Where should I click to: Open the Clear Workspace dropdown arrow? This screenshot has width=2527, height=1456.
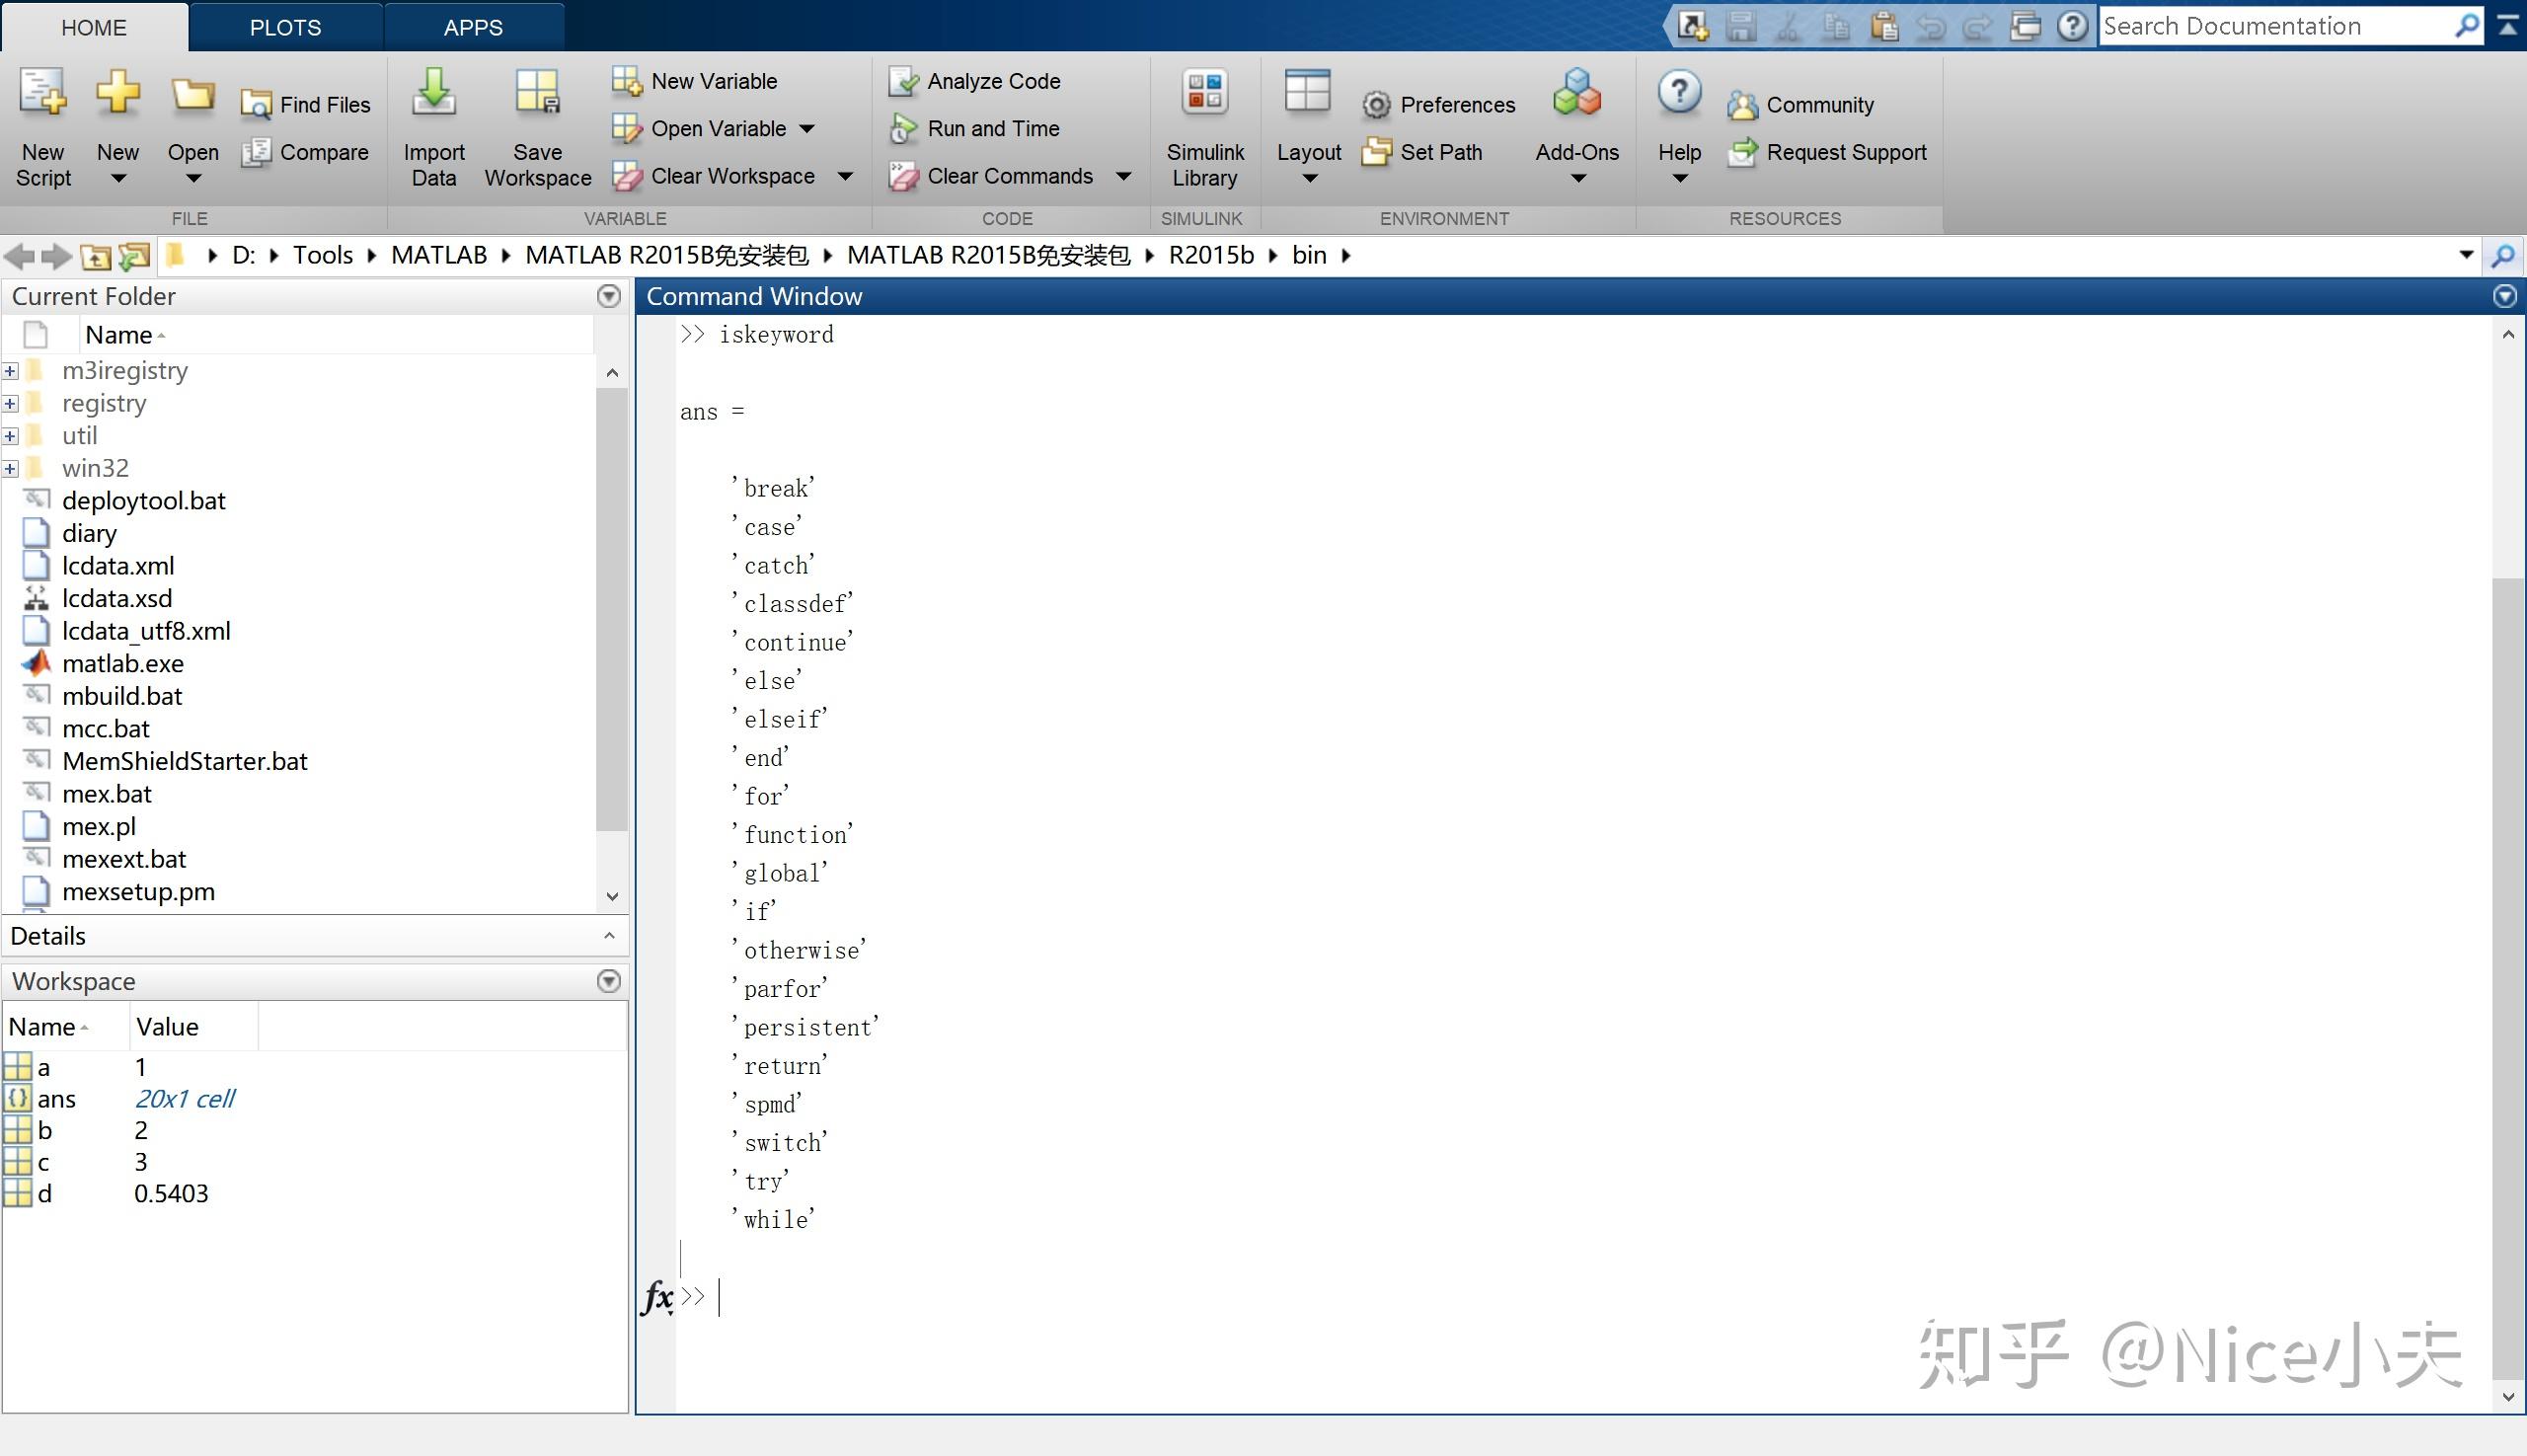pyautogui.click(x=845, y=177)
